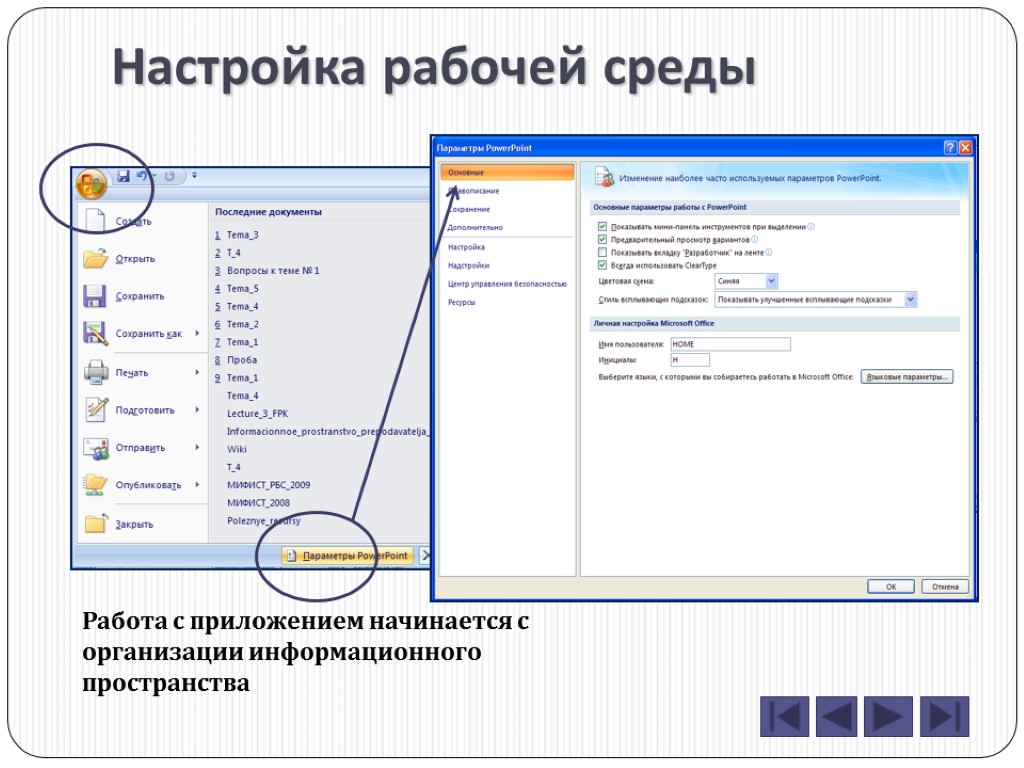Go to the next slide arrow button

888,716
